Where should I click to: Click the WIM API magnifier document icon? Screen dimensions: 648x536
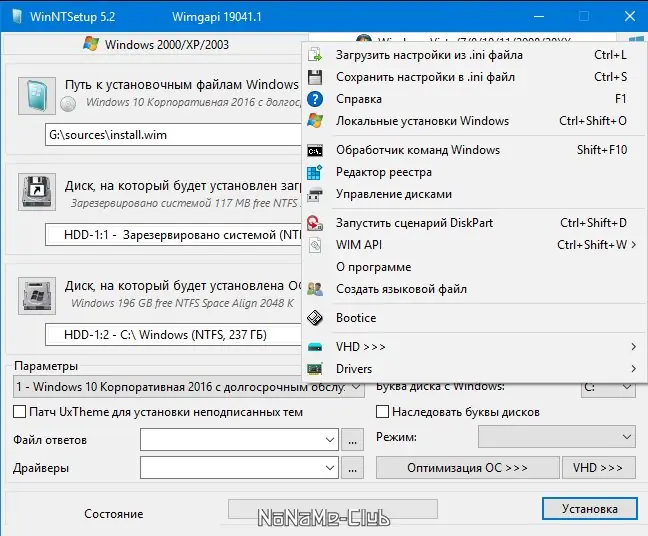[x=315, y=245]
